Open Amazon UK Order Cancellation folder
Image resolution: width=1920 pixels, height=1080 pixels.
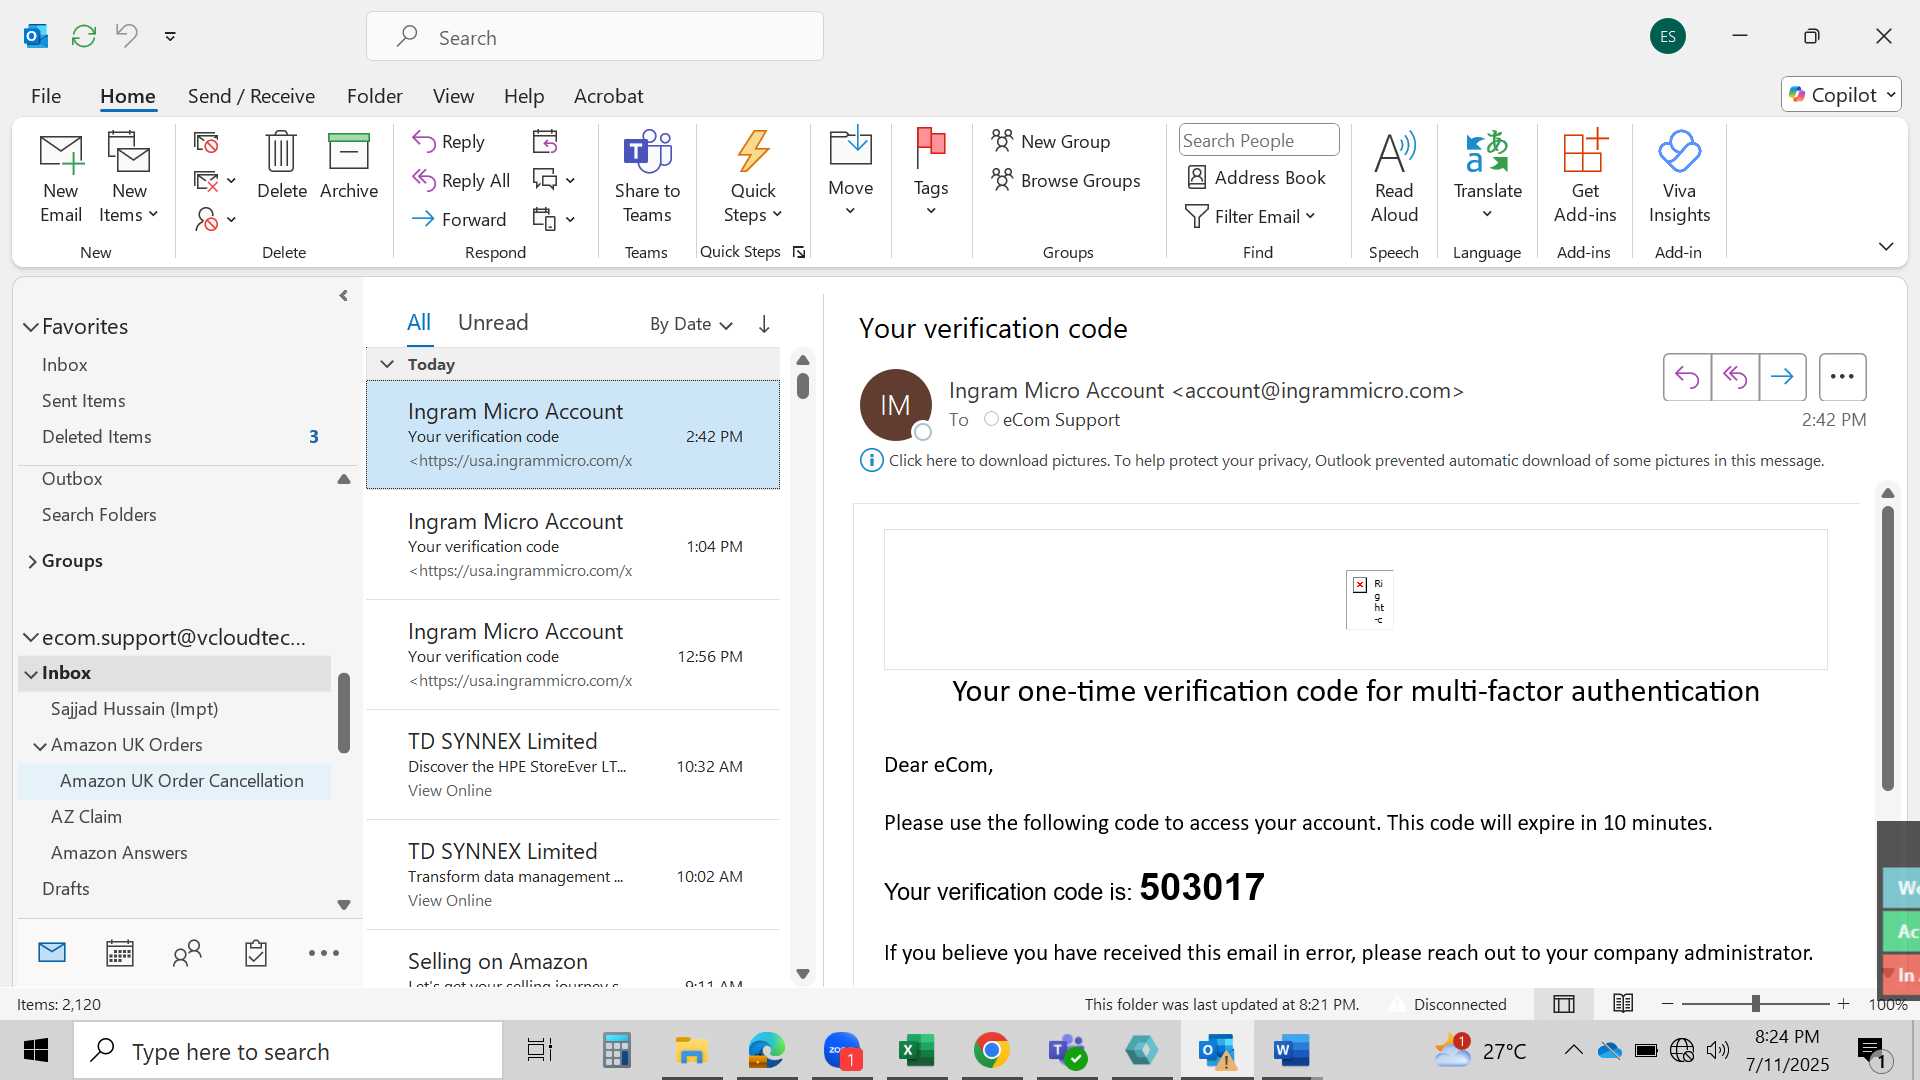pos(182,781)
